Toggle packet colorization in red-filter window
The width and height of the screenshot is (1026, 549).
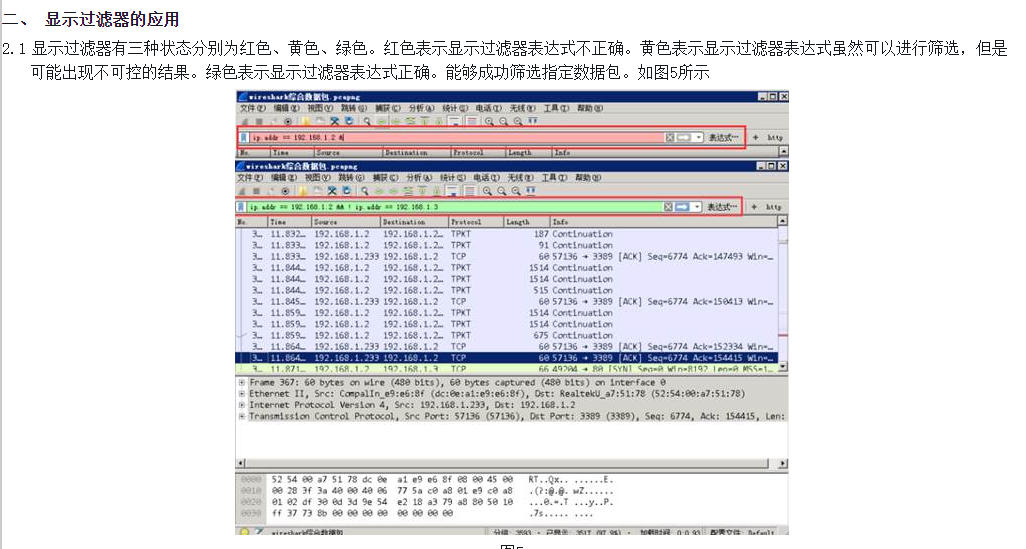(x=472, y=121)
